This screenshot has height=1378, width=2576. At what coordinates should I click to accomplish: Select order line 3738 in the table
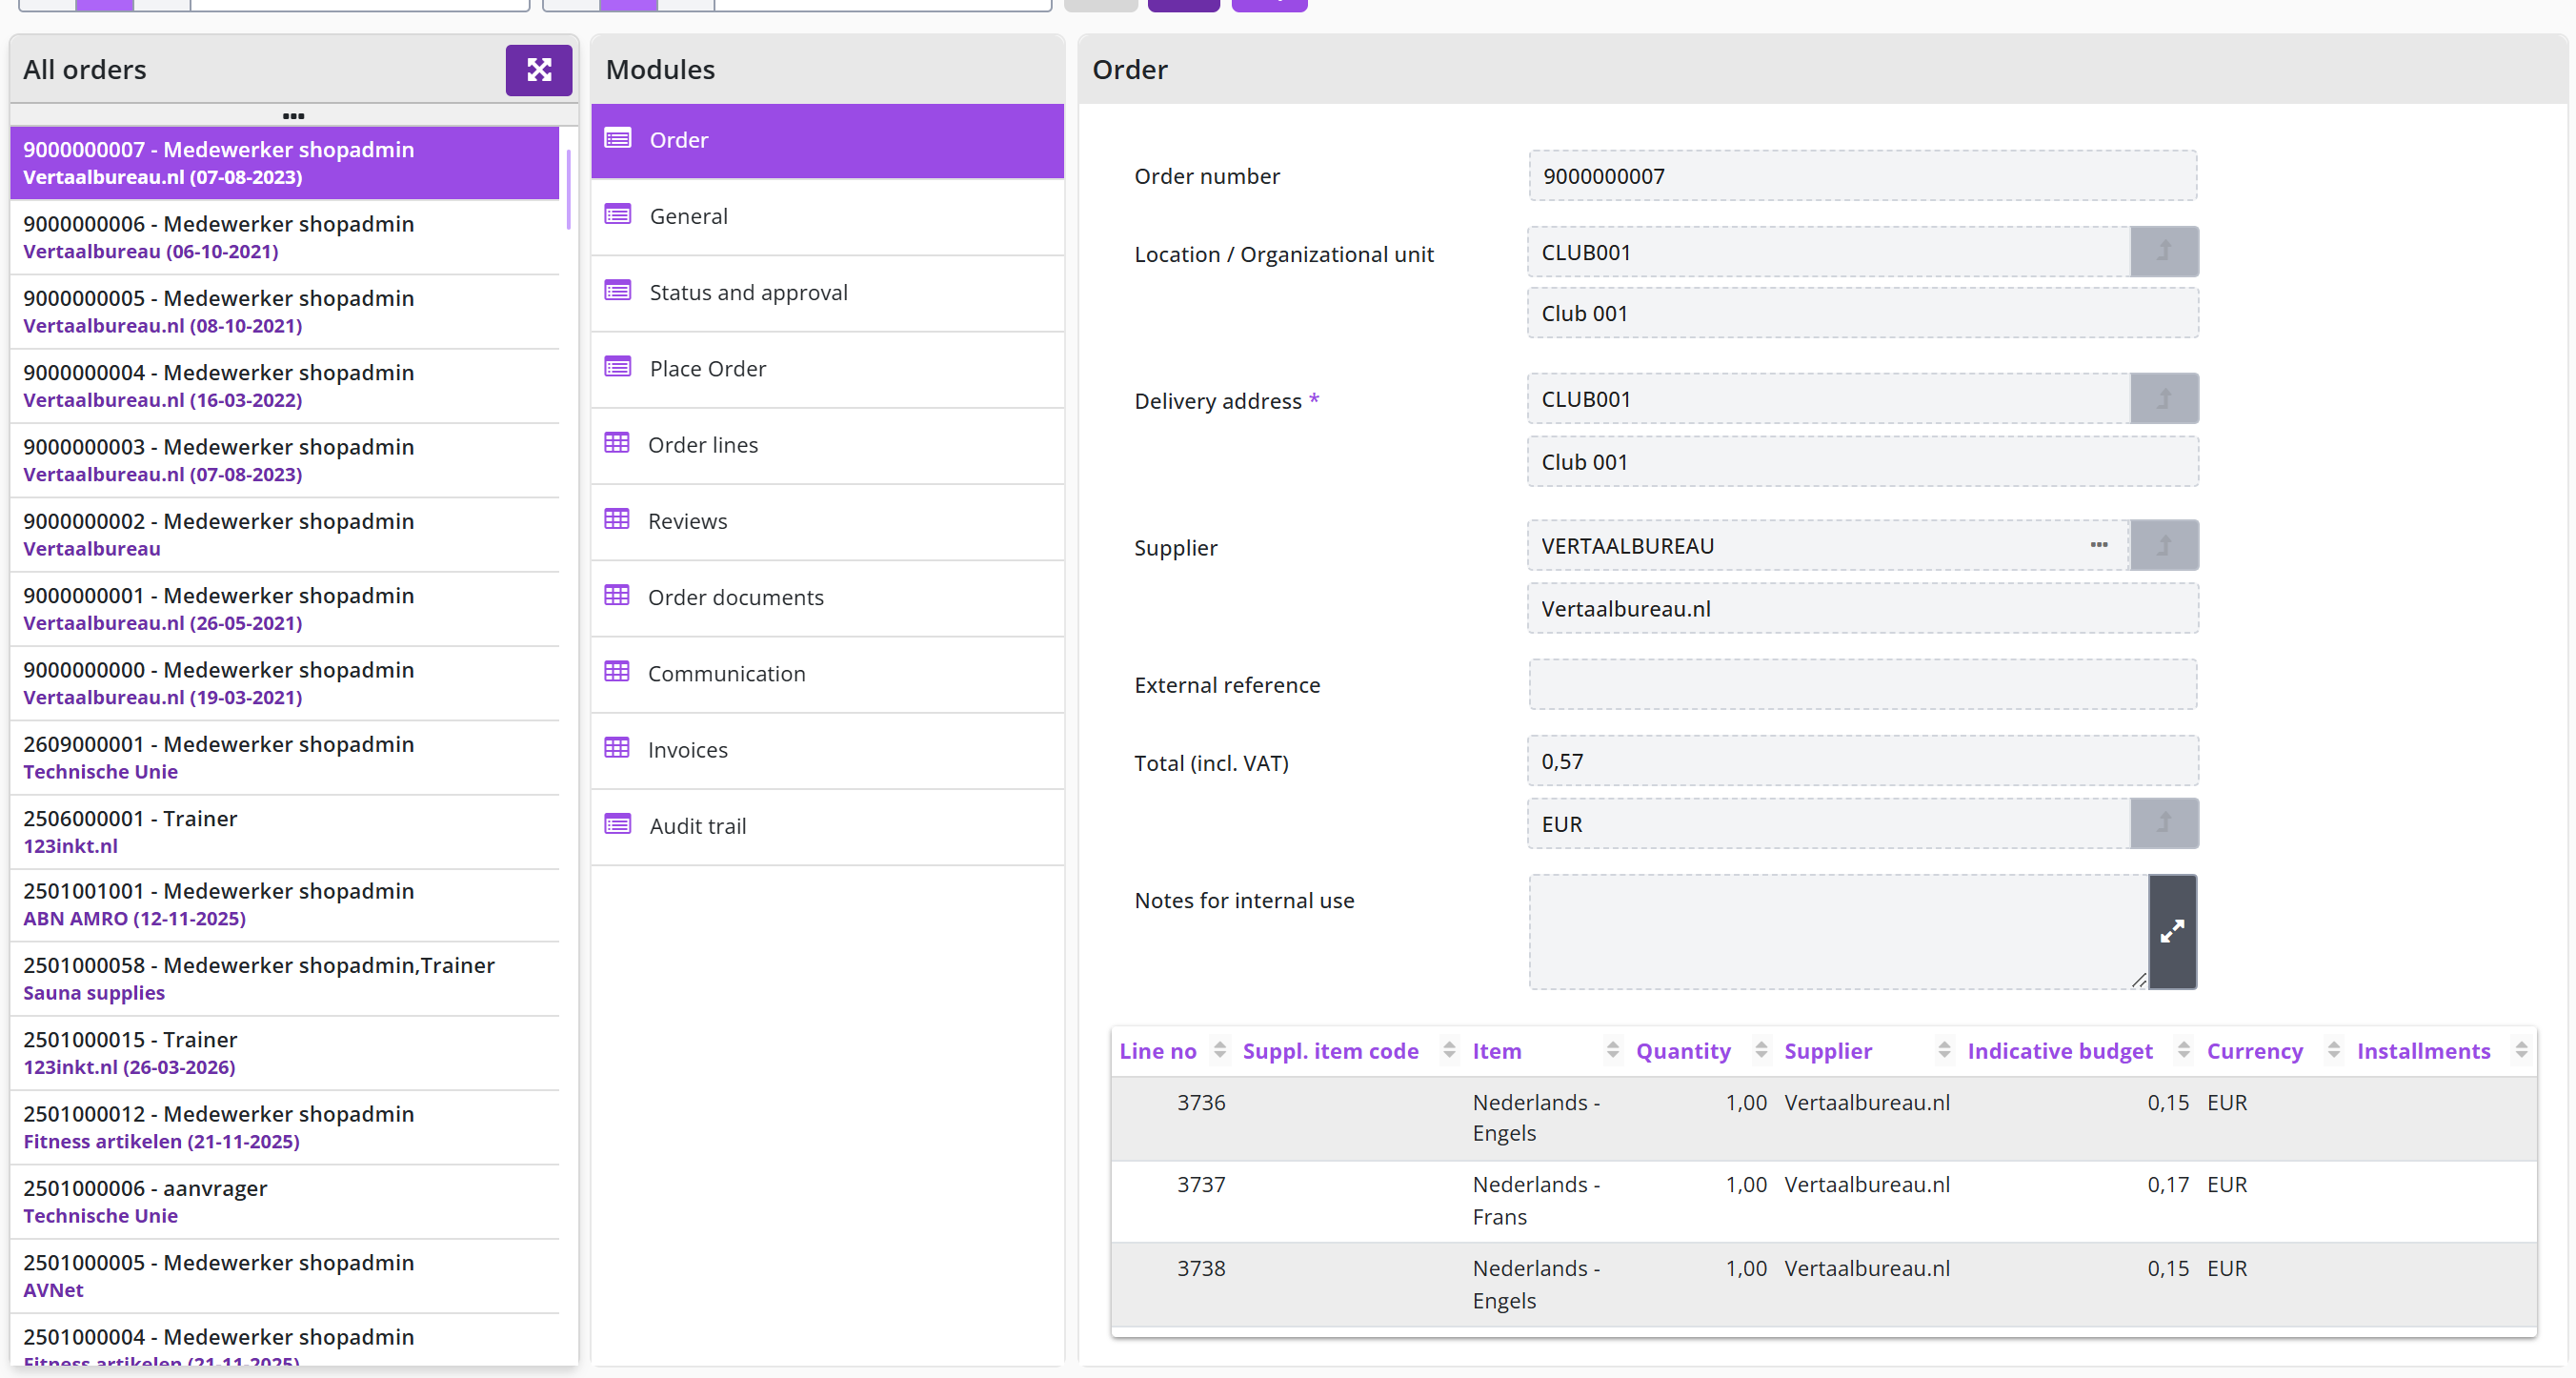click(1823, 1284)
